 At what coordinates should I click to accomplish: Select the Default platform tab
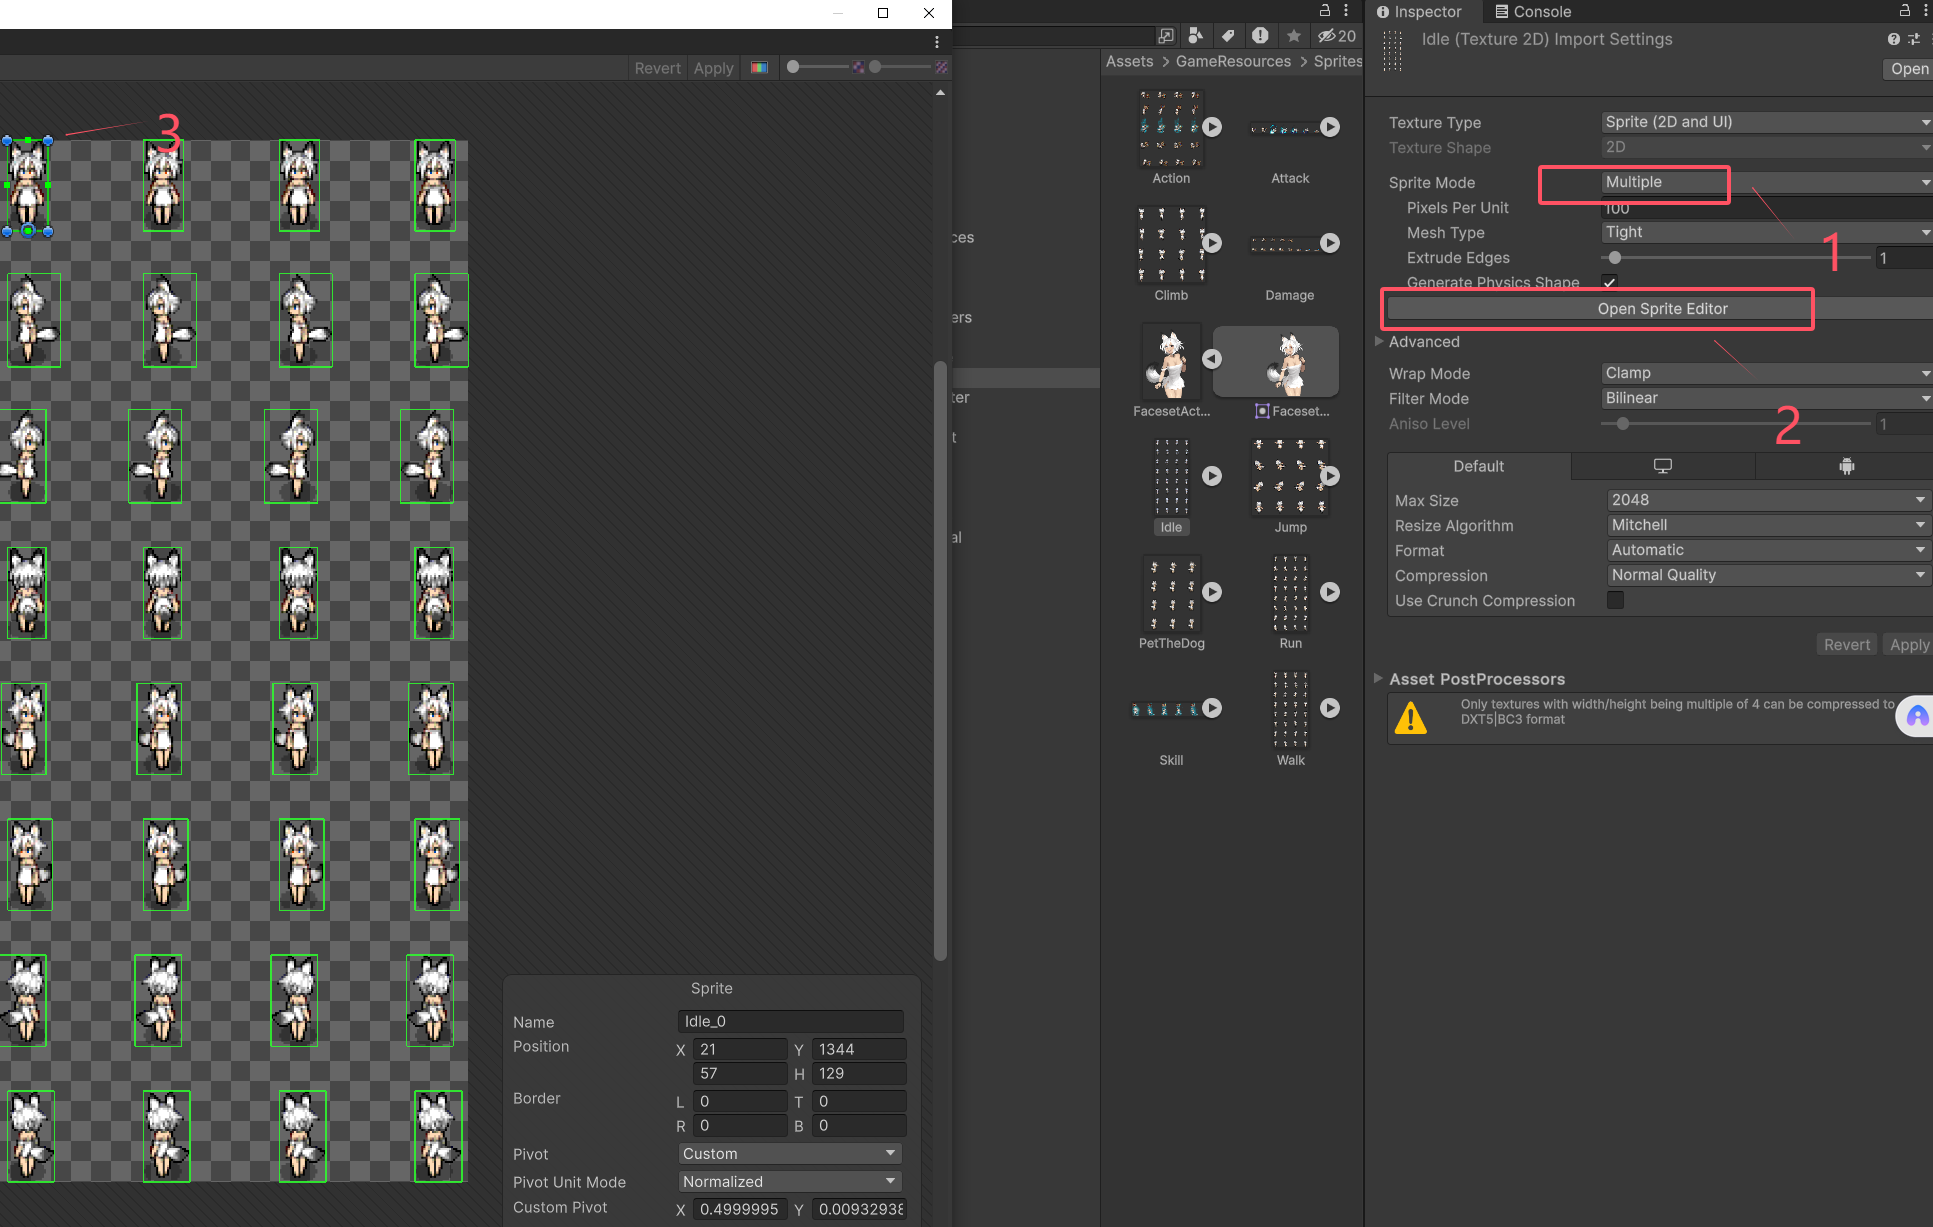click(1478, 466)
